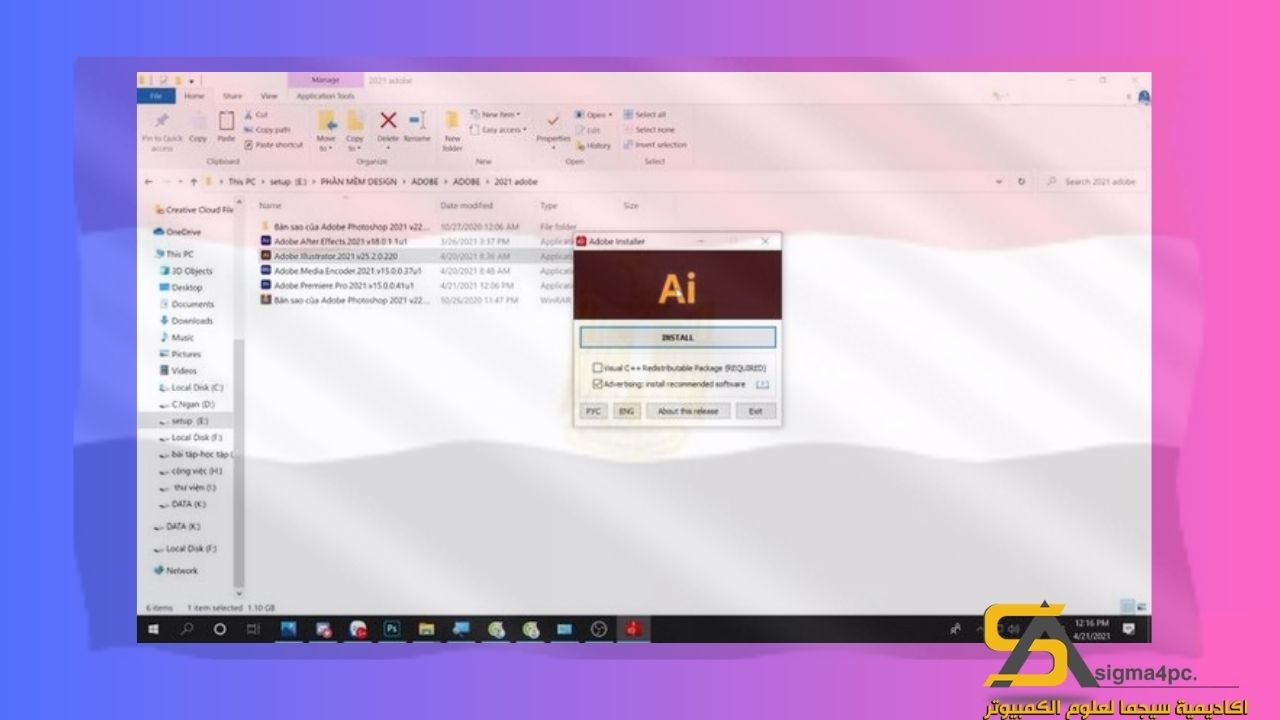Open Photoshop from the taskbar
This screenshot has height=720, width=1280.
392,629
